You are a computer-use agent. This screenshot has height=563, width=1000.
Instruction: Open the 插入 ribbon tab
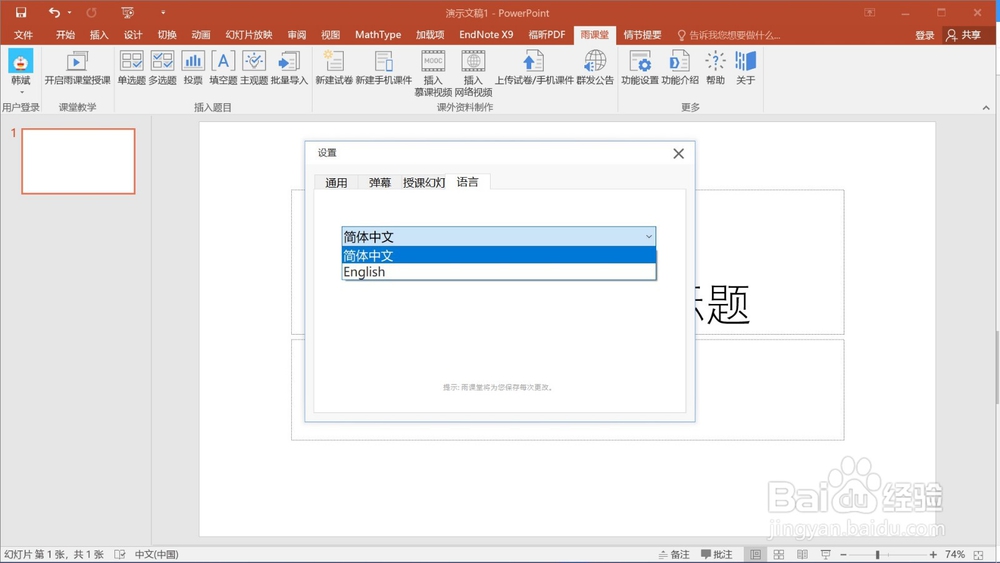[99, 34]
